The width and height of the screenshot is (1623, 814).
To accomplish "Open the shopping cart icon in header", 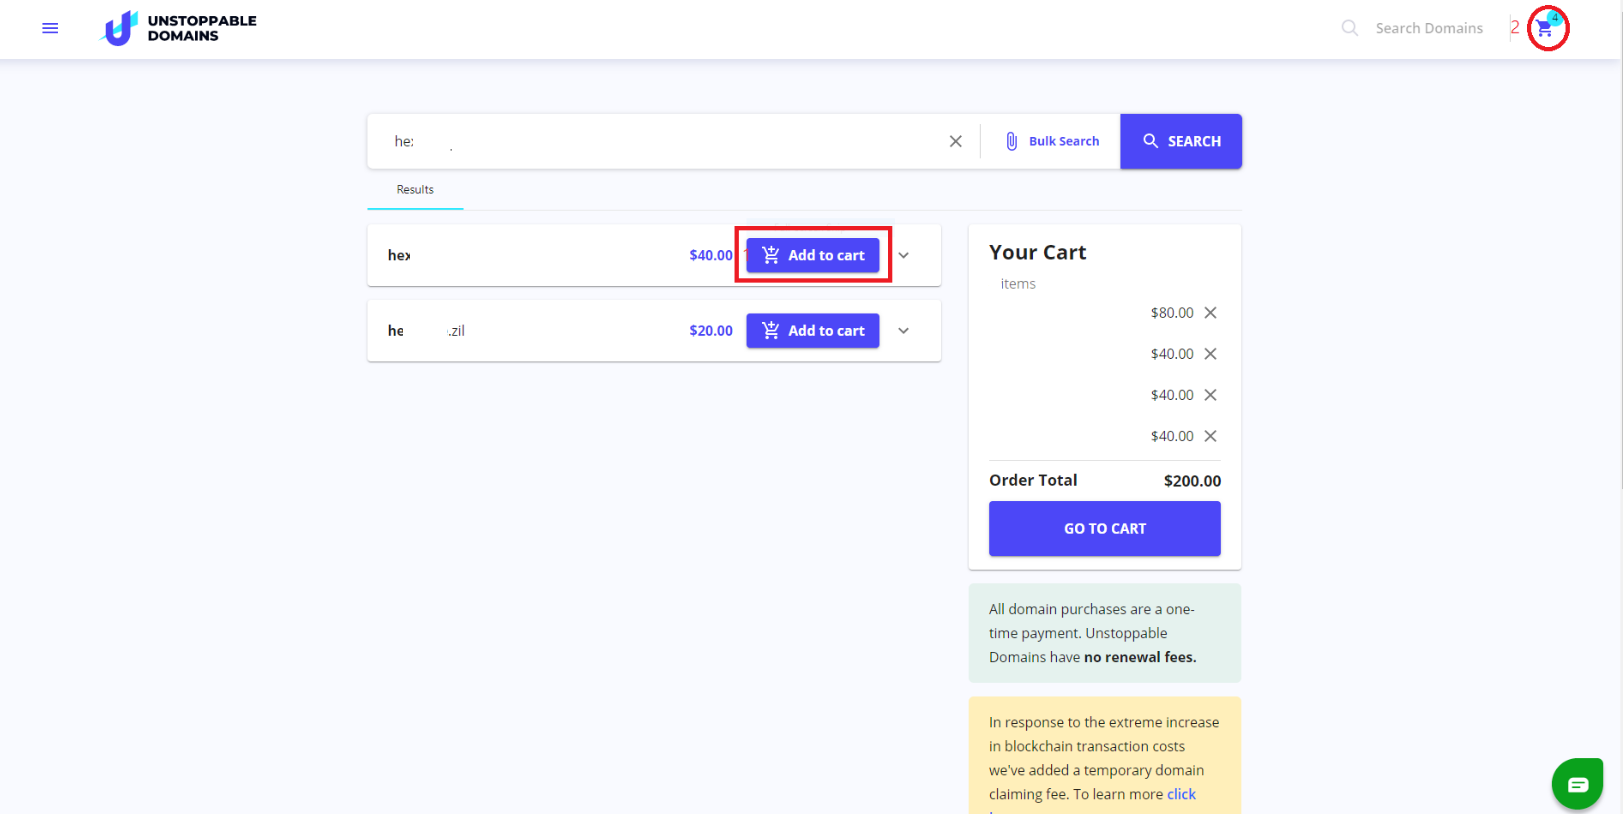I will 1546,28.
